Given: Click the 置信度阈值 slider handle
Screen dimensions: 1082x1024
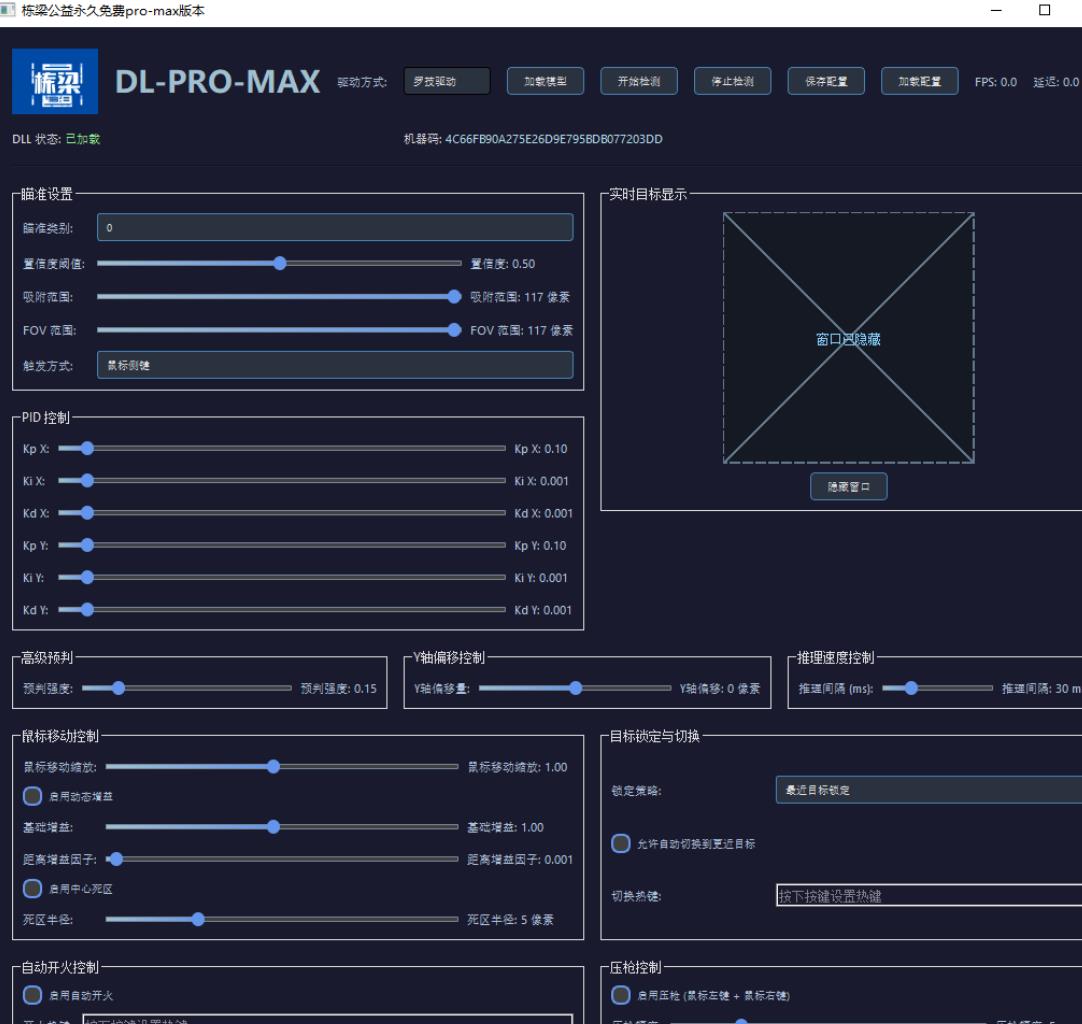Looking at the screenshot, I should 280,263.
